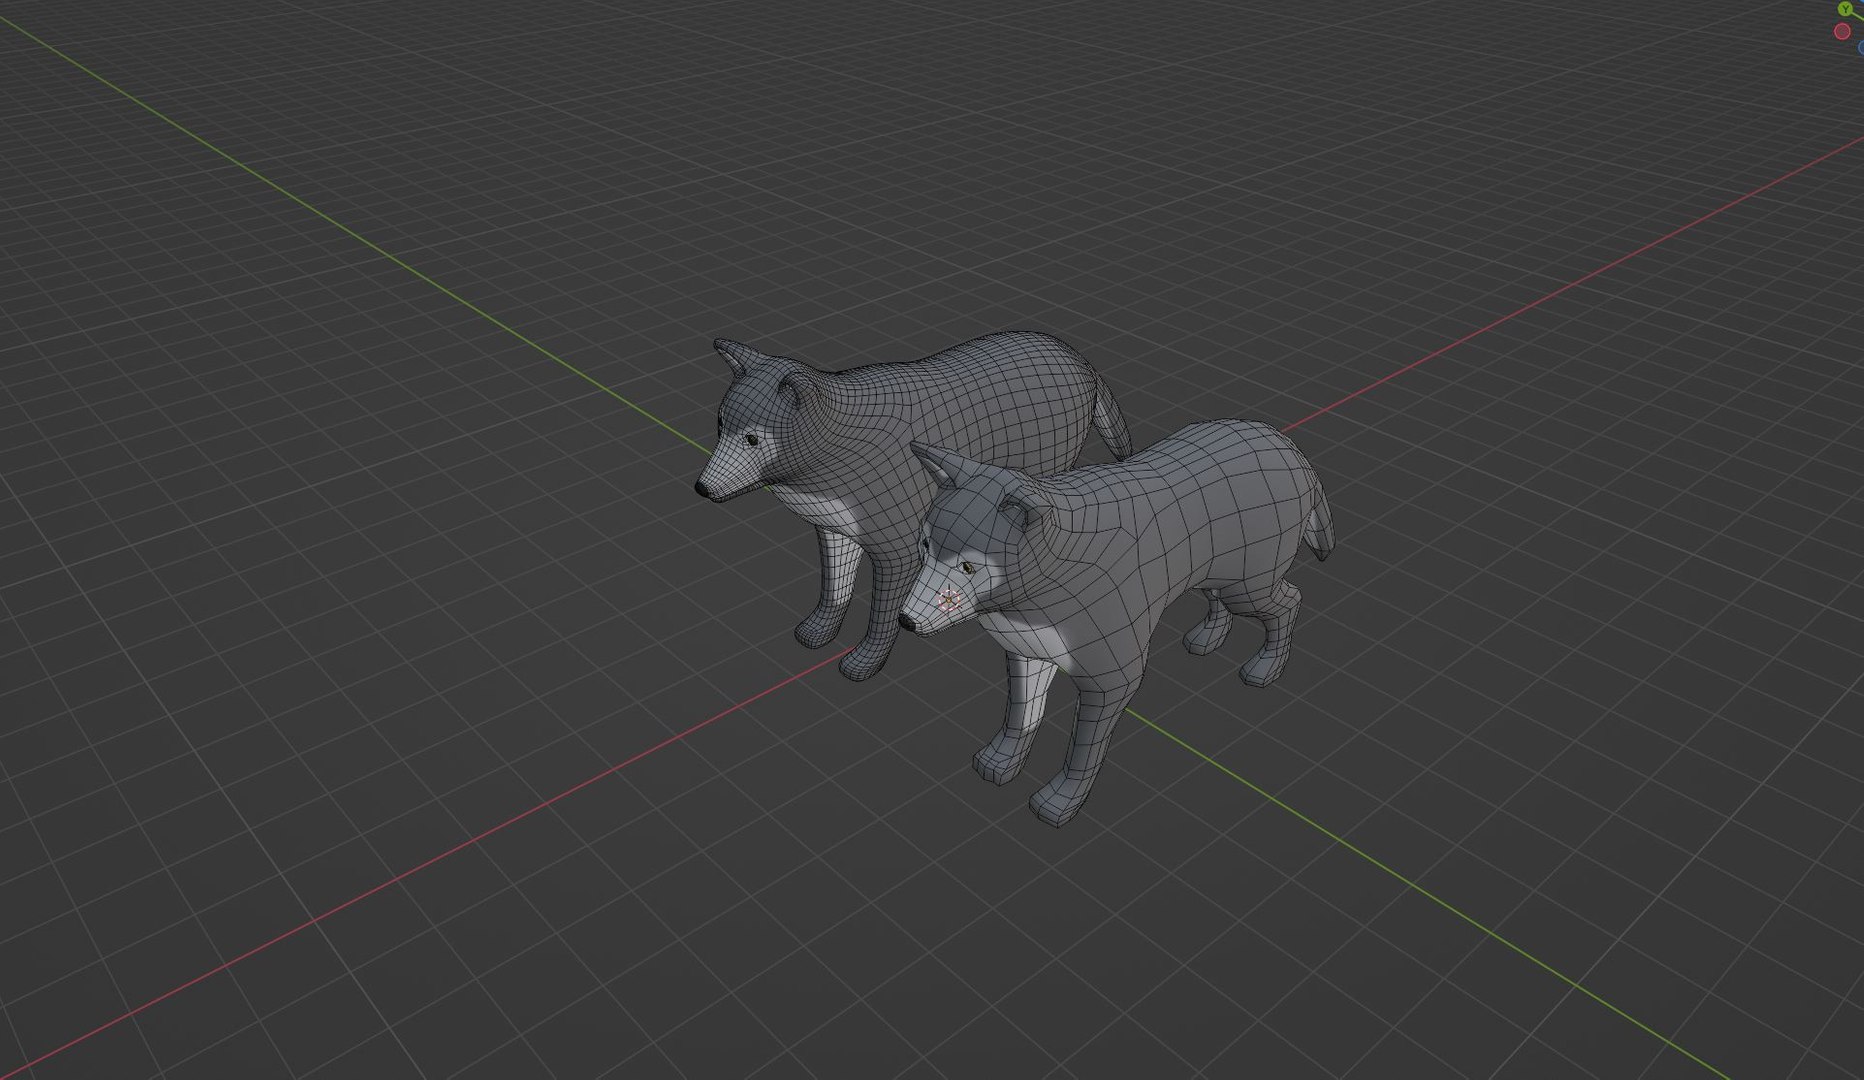Click the red negative X axis gizmo circle
This screenshot has height=1080, width=1864.
1842,32
